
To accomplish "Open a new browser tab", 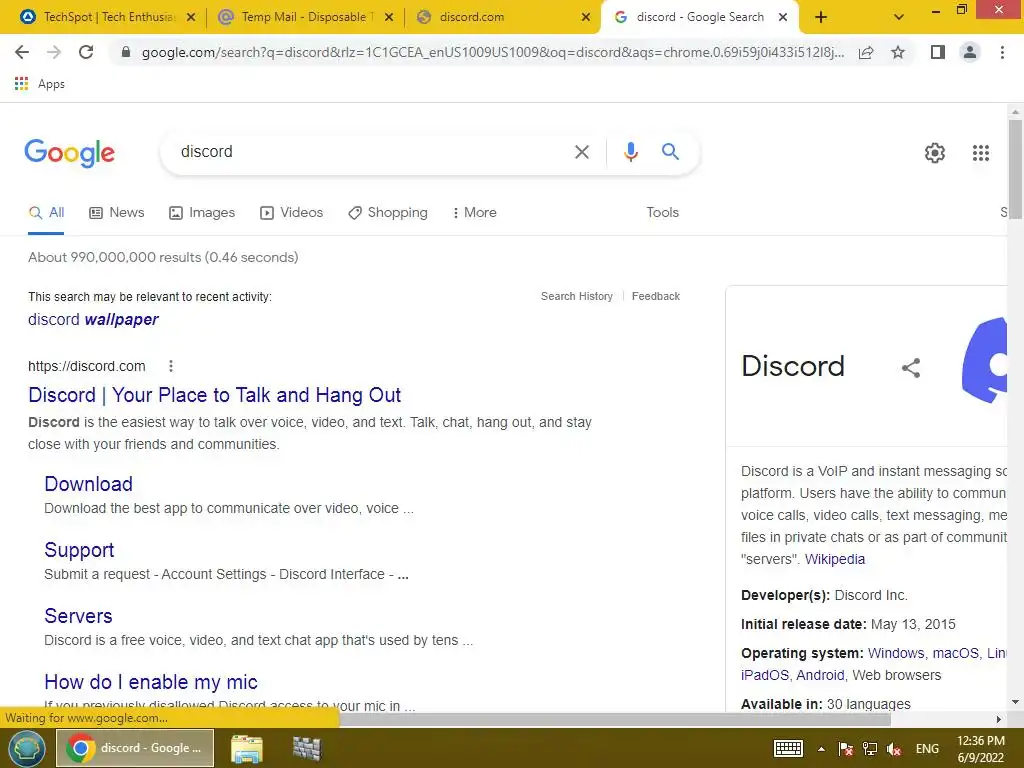I will pyautogui.click(x=821, y=17).
